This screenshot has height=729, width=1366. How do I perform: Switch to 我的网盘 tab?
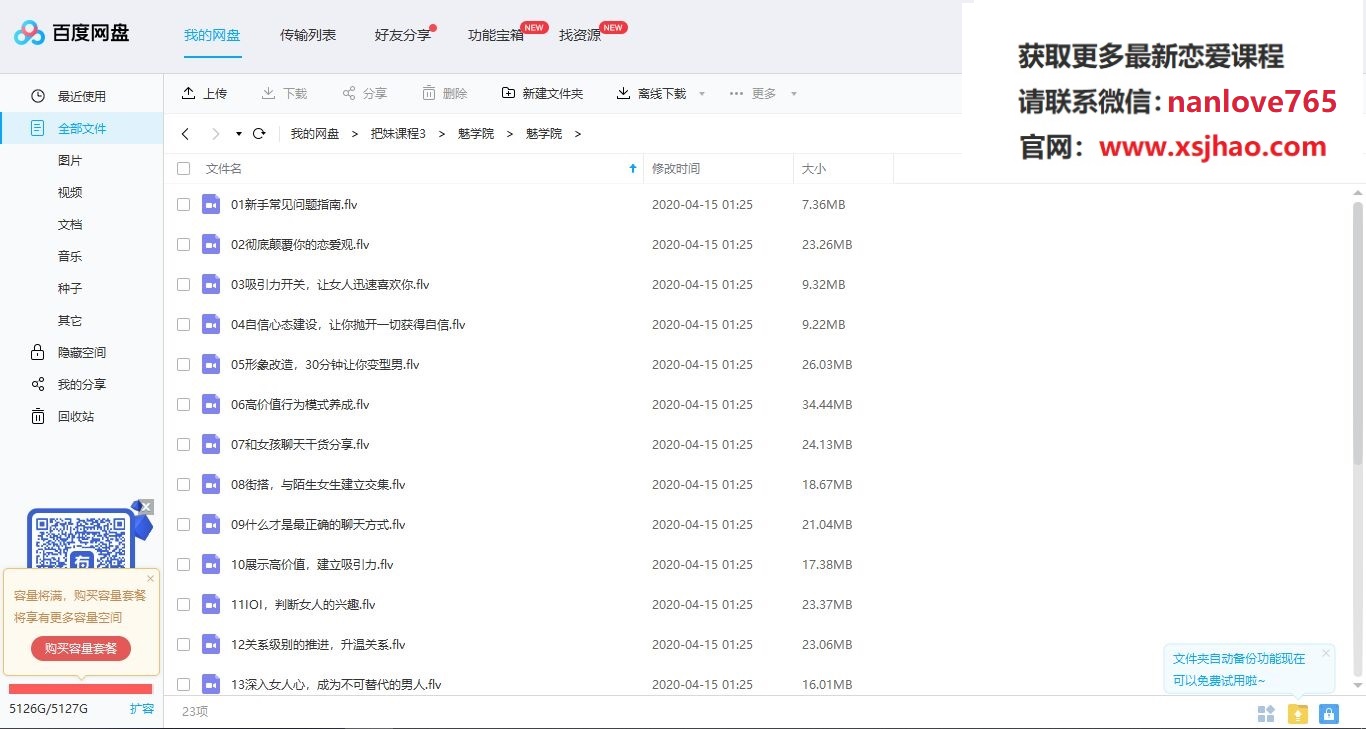click(x=212, y=35)
